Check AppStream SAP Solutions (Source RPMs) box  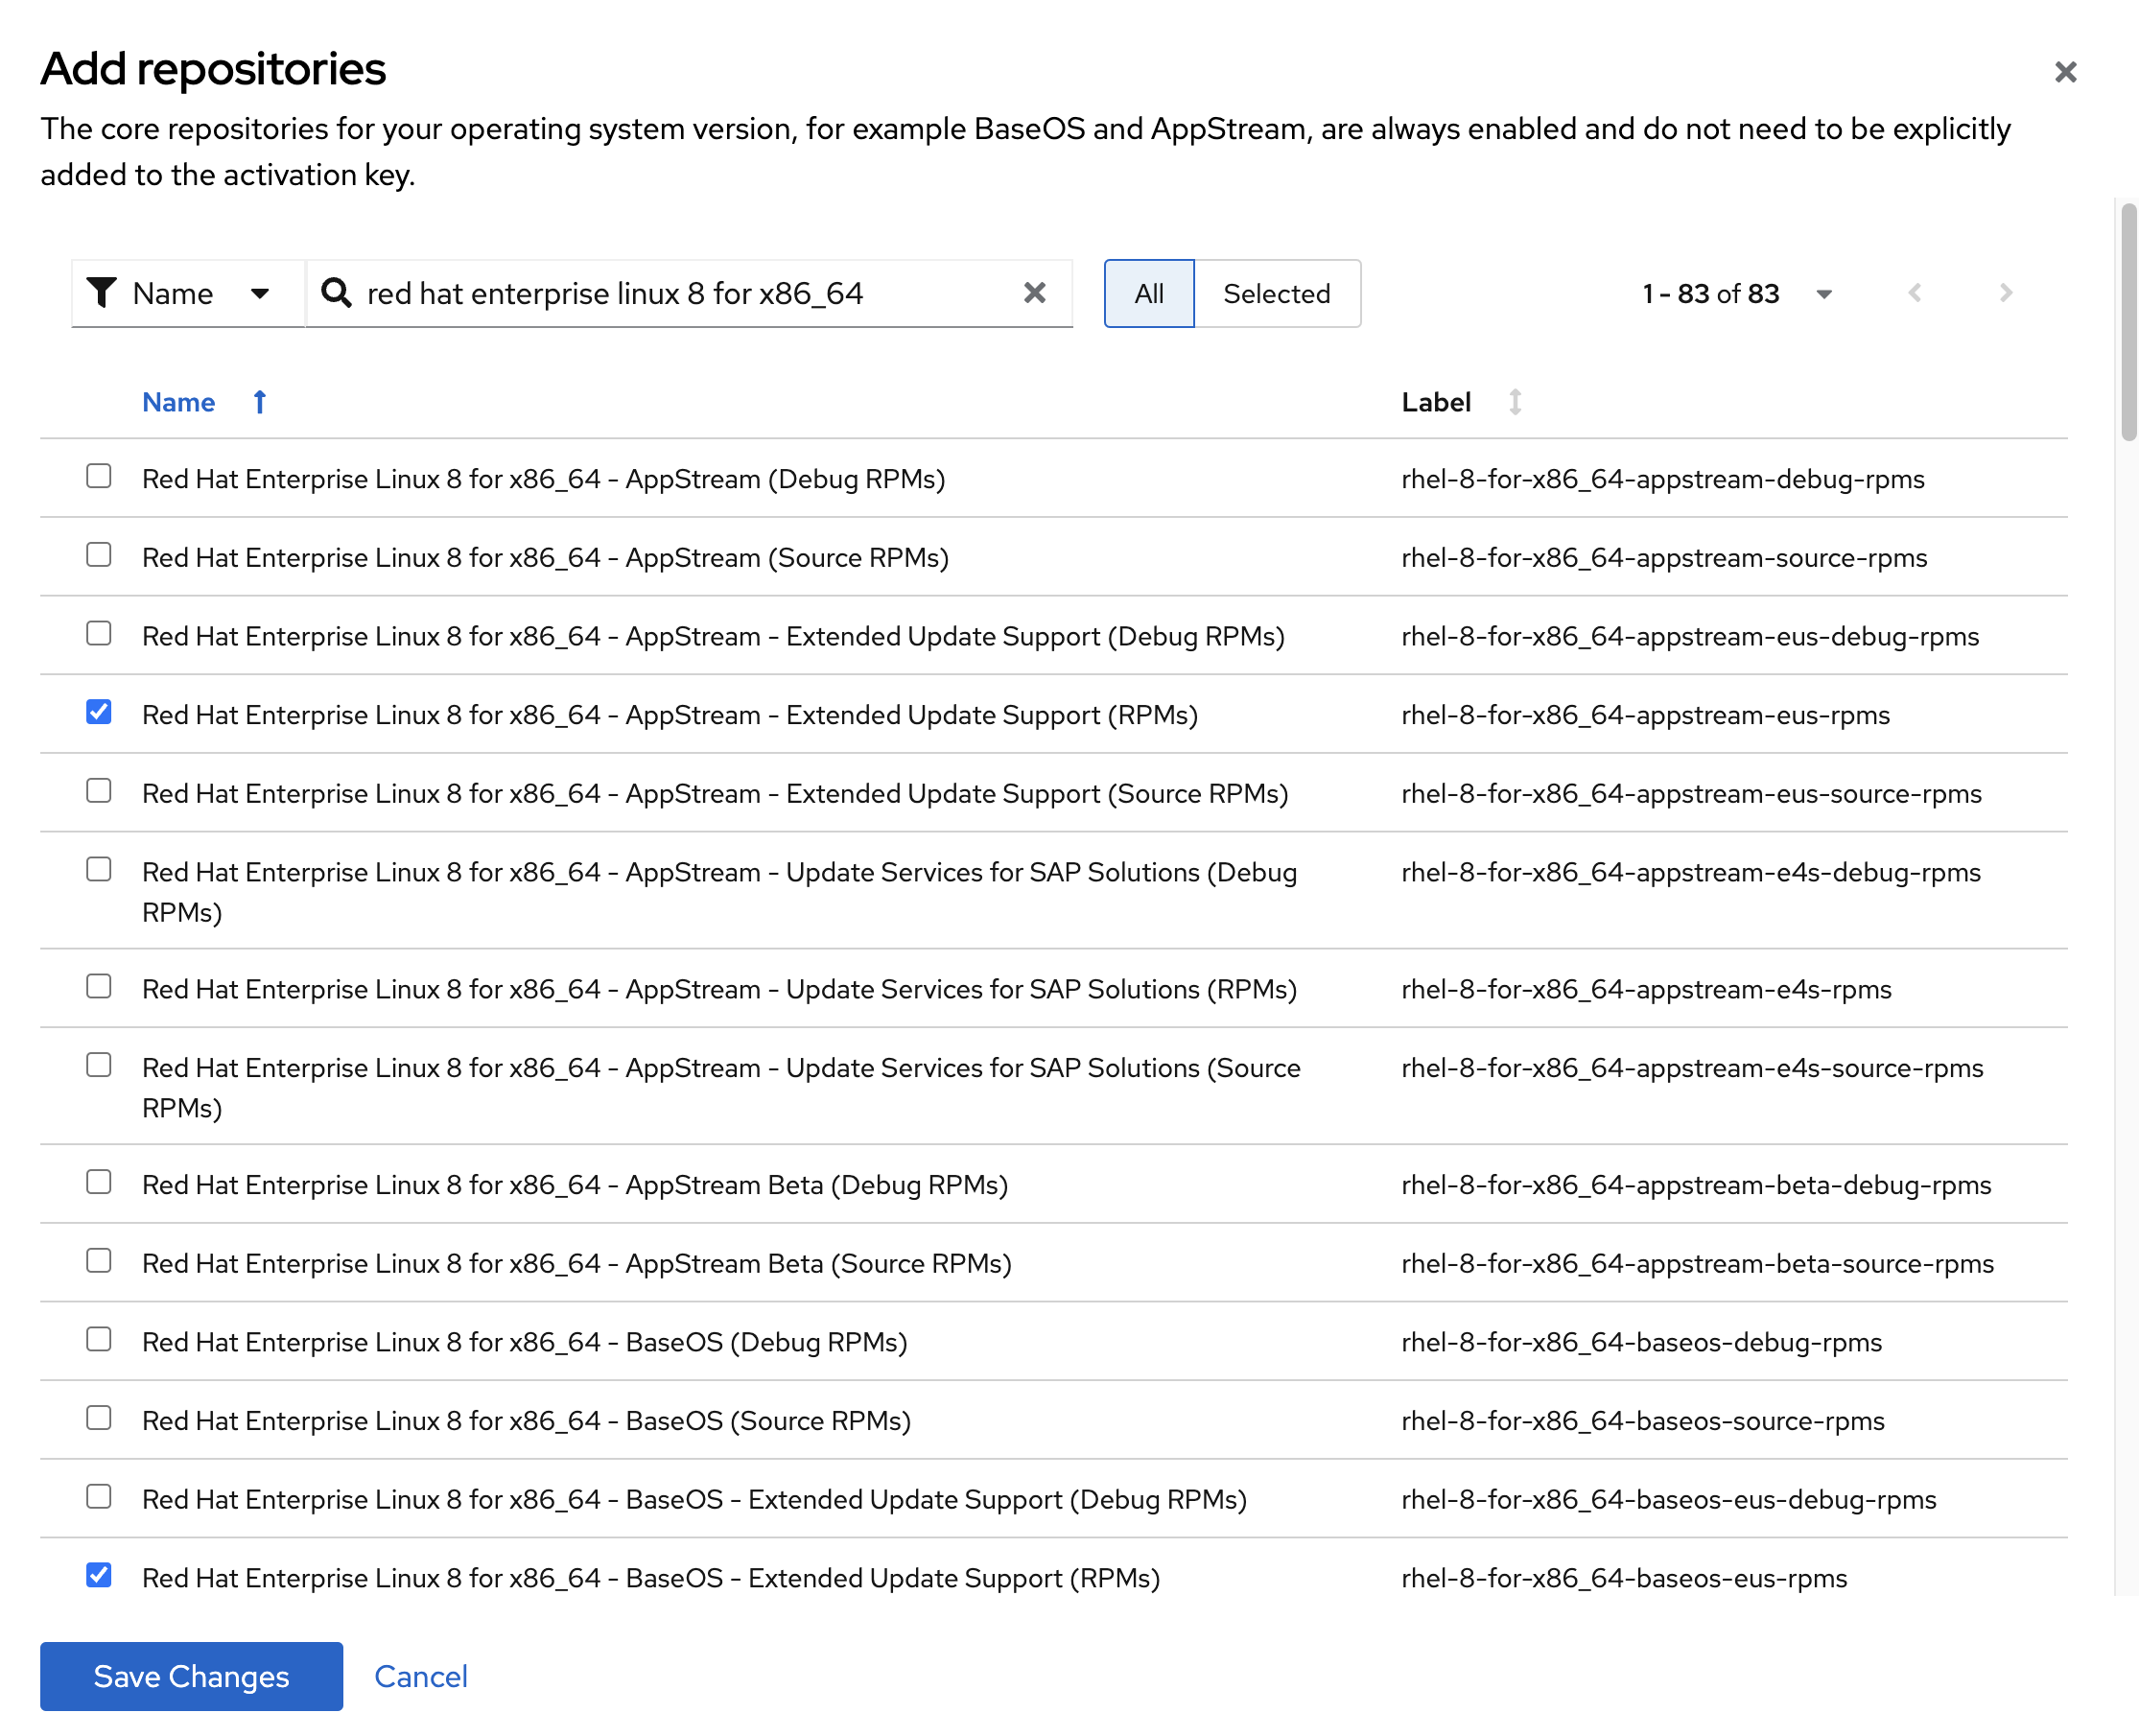click(99, 1066)
